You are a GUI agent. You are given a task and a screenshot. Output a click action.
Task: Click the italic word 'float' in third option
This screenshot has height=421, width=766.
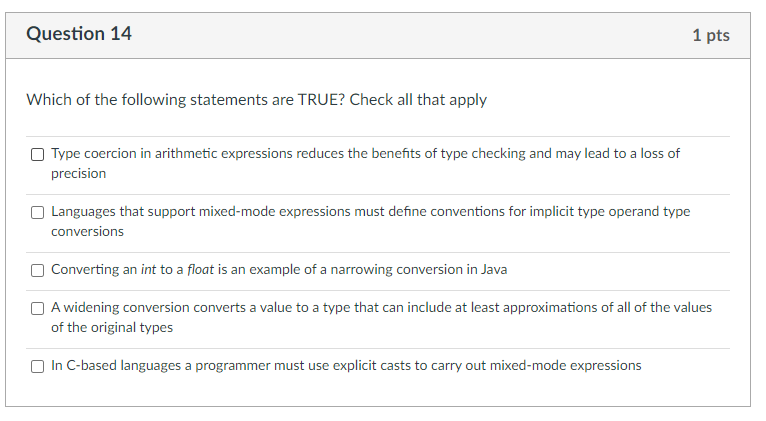[x=203, y=270]
